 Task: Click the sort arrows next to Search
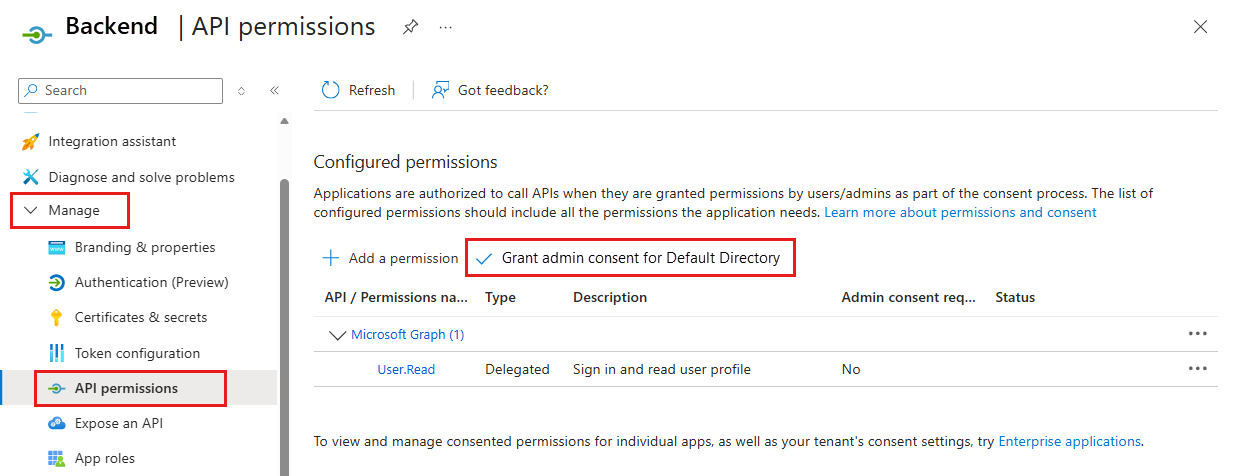[x=241, y=90]
